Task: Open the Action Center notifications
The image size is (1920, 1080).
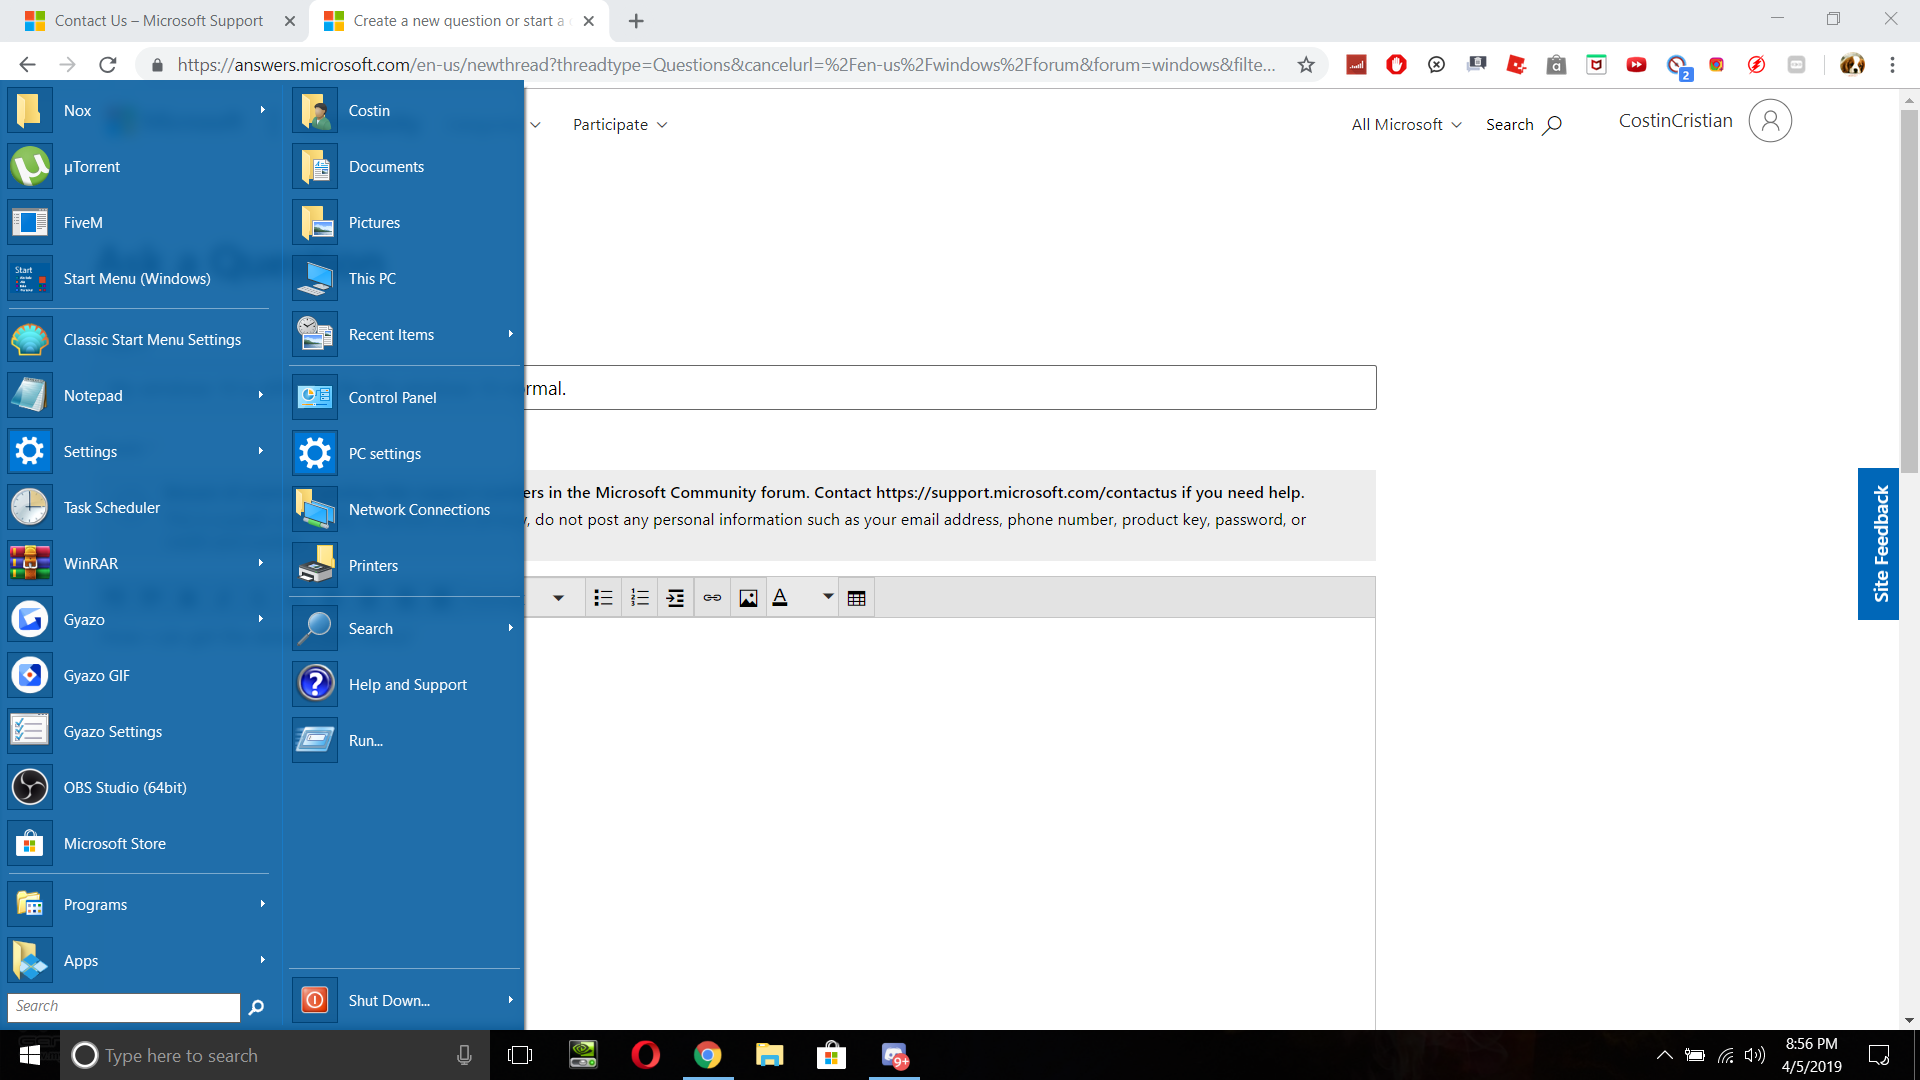Action: point(1879,1055)
